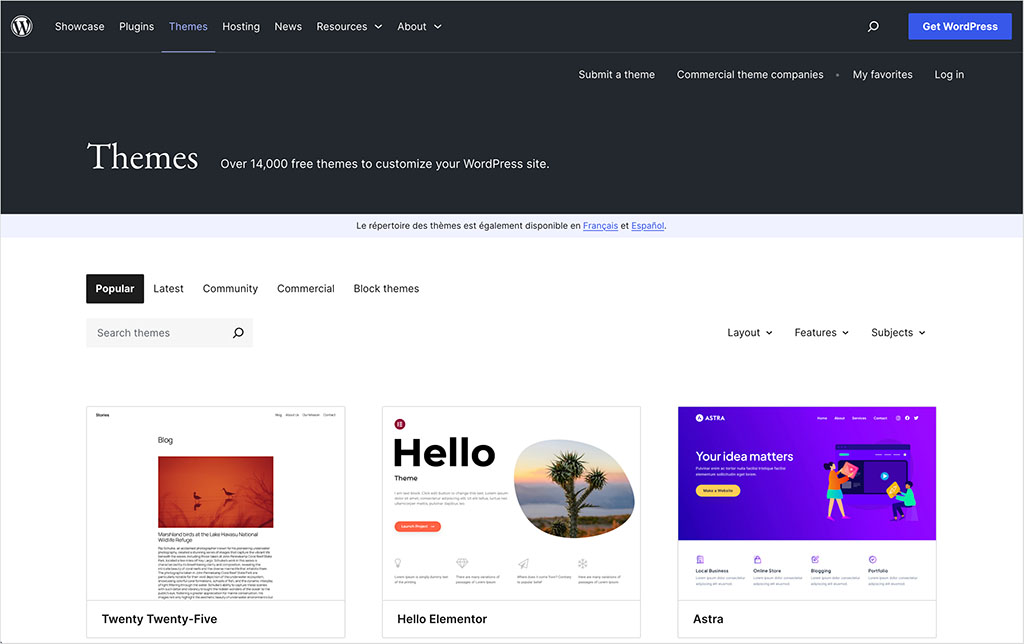
Task: Switch to the Latest tab
Action: point(168,289)
